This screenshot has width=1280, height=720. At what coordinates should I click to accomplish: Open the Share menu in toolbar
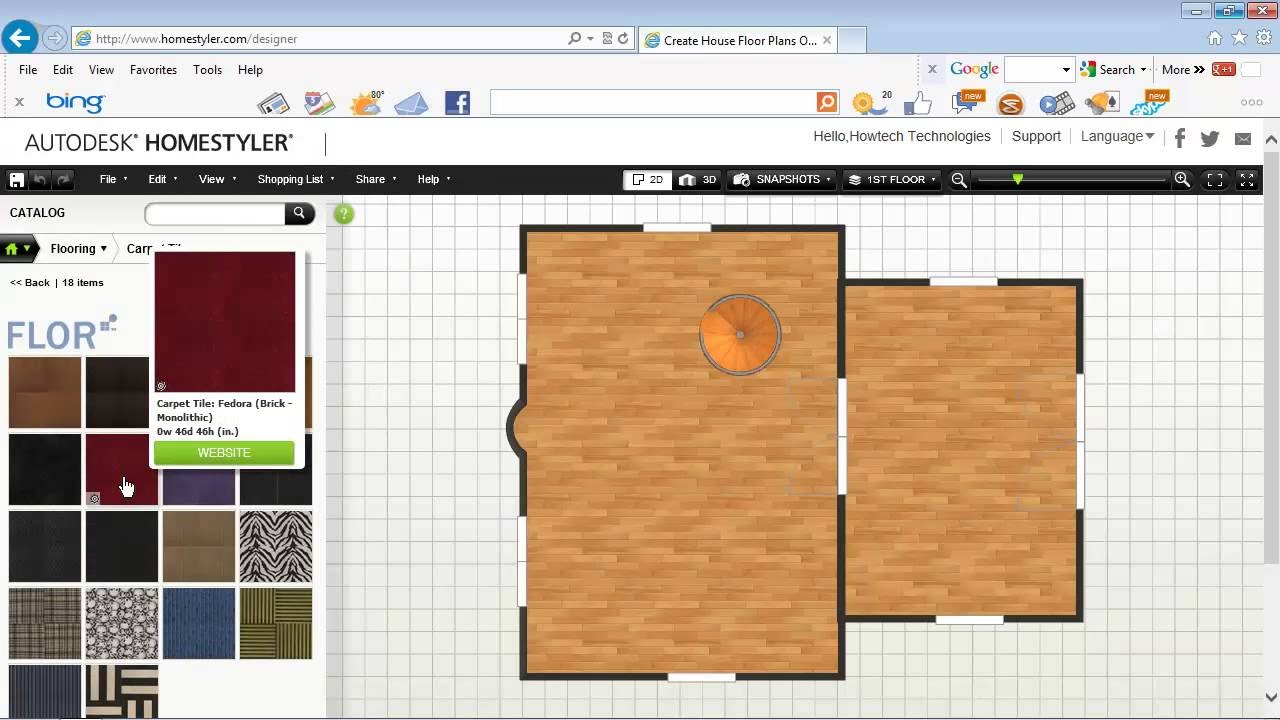(x=375, y=180)
